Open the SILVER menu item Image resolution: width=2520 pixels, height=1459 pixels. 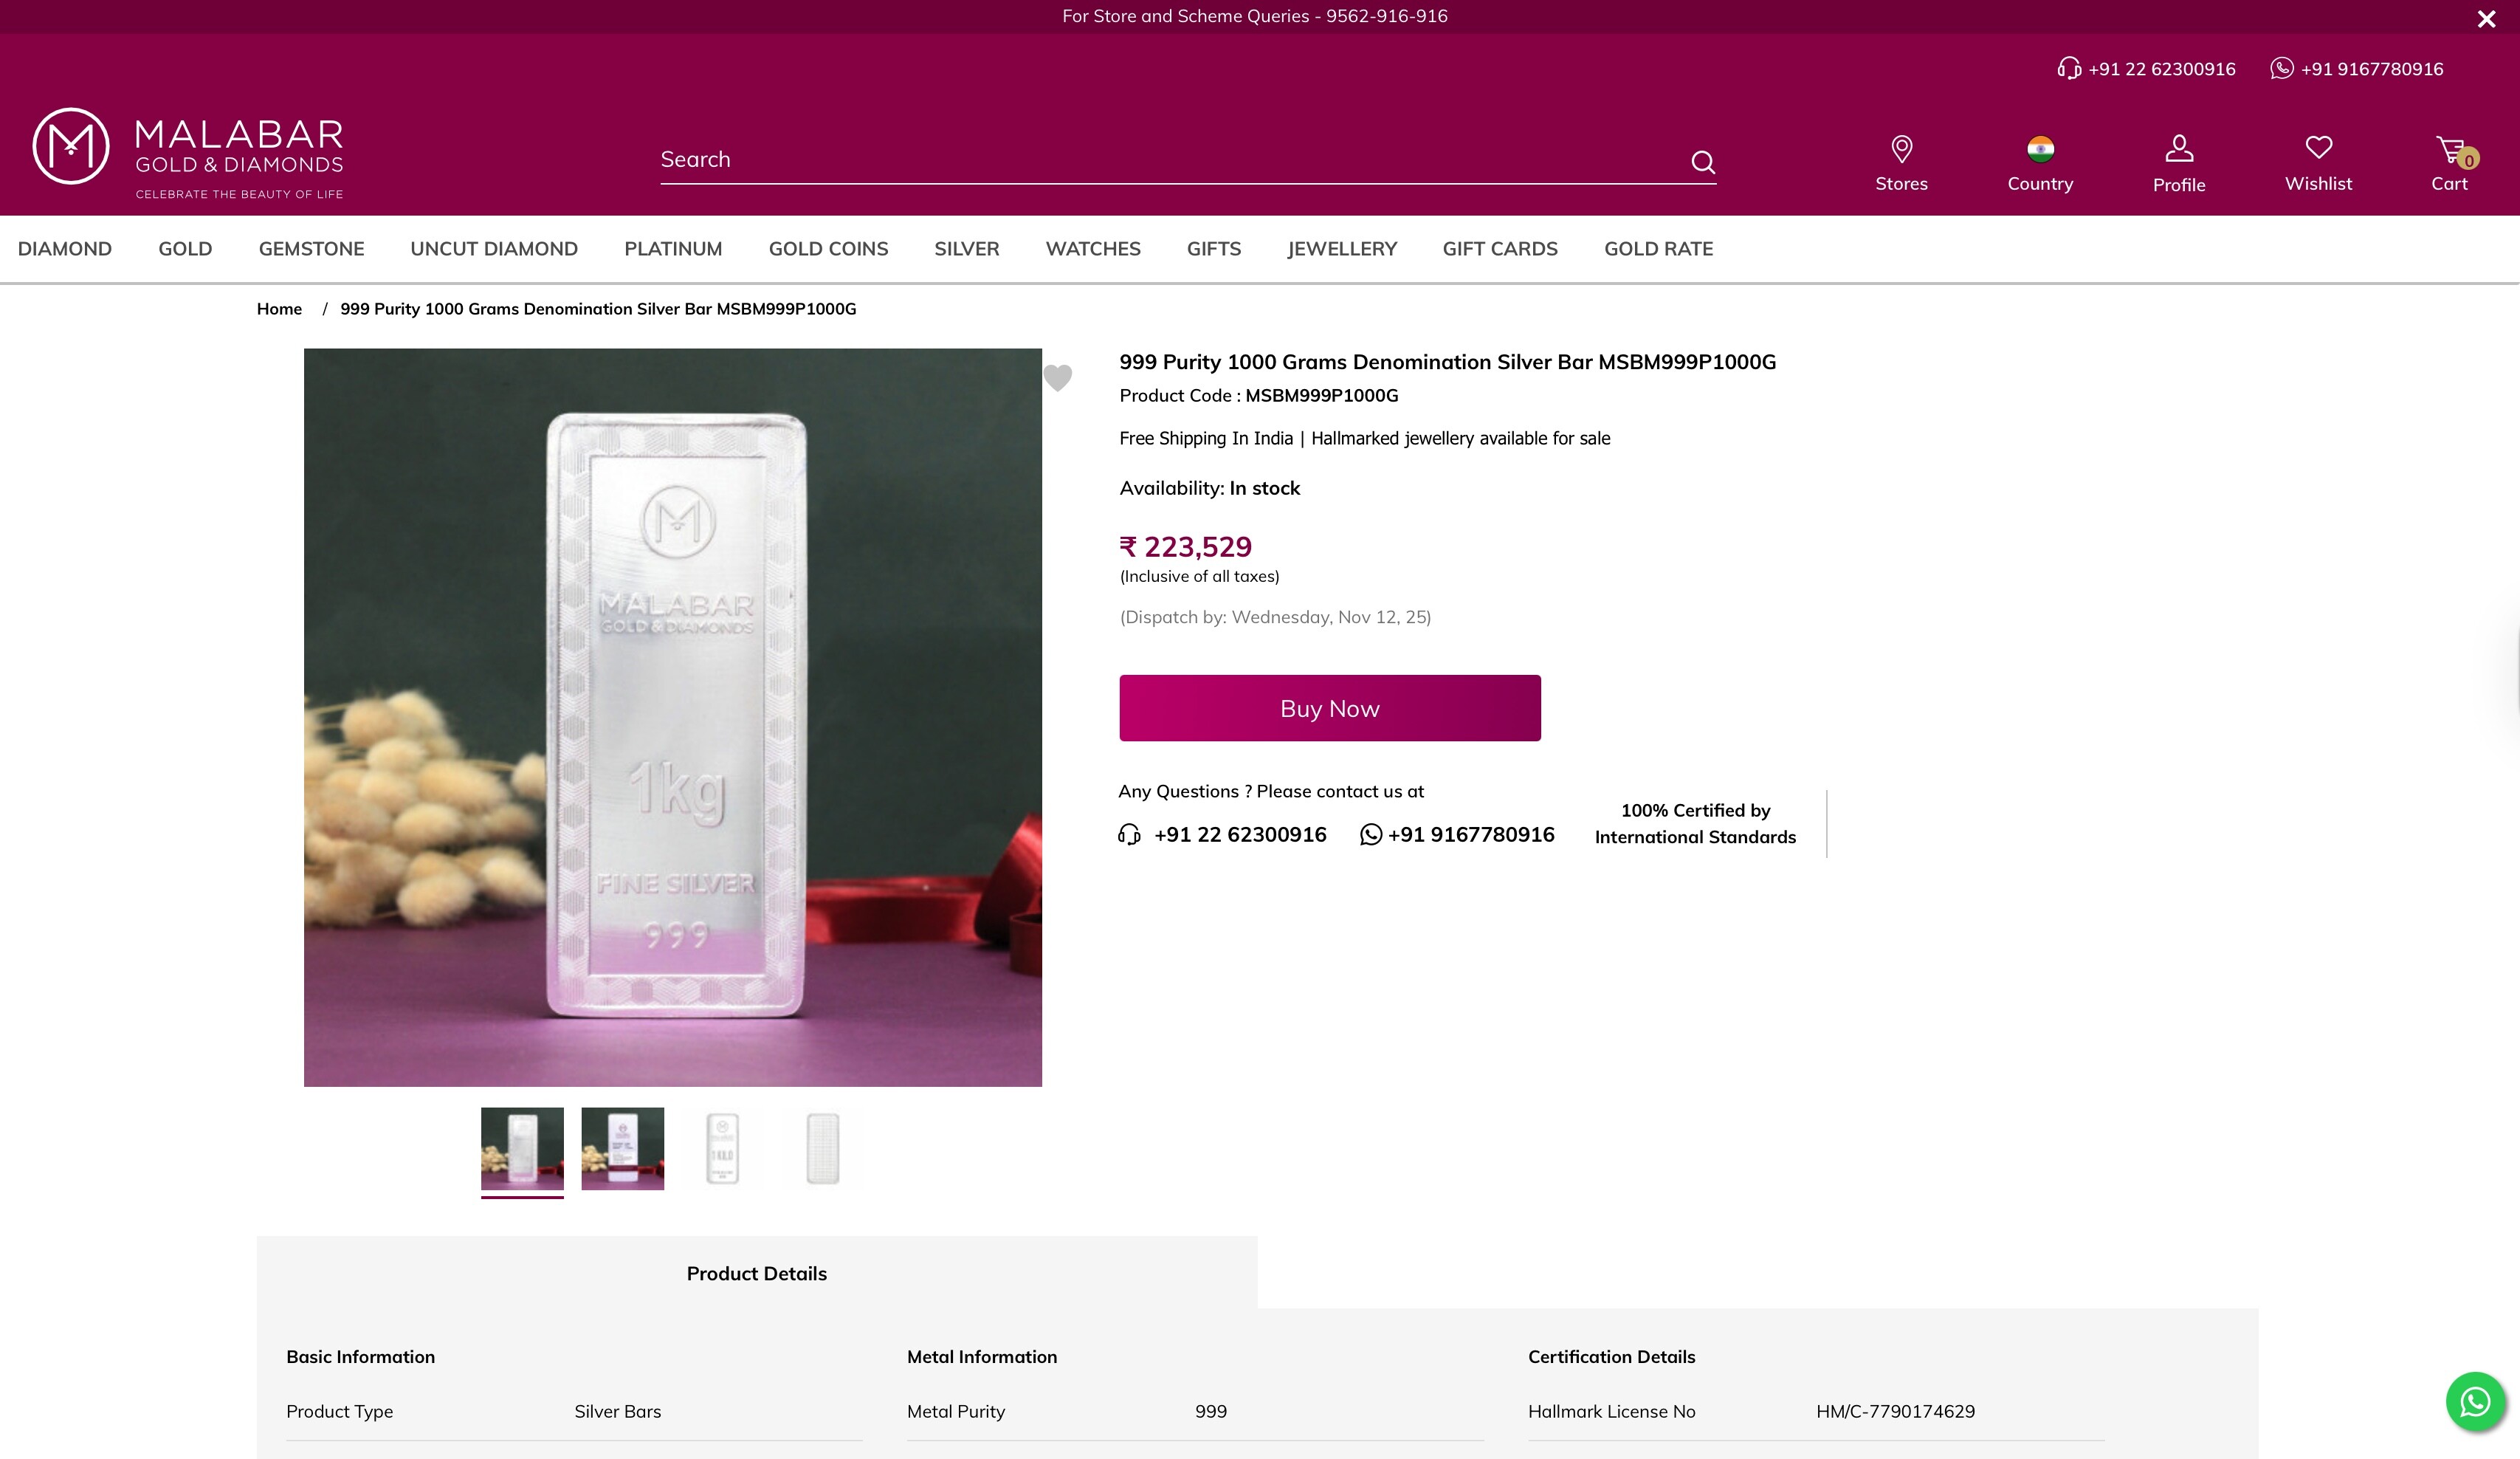coord(966,249)
